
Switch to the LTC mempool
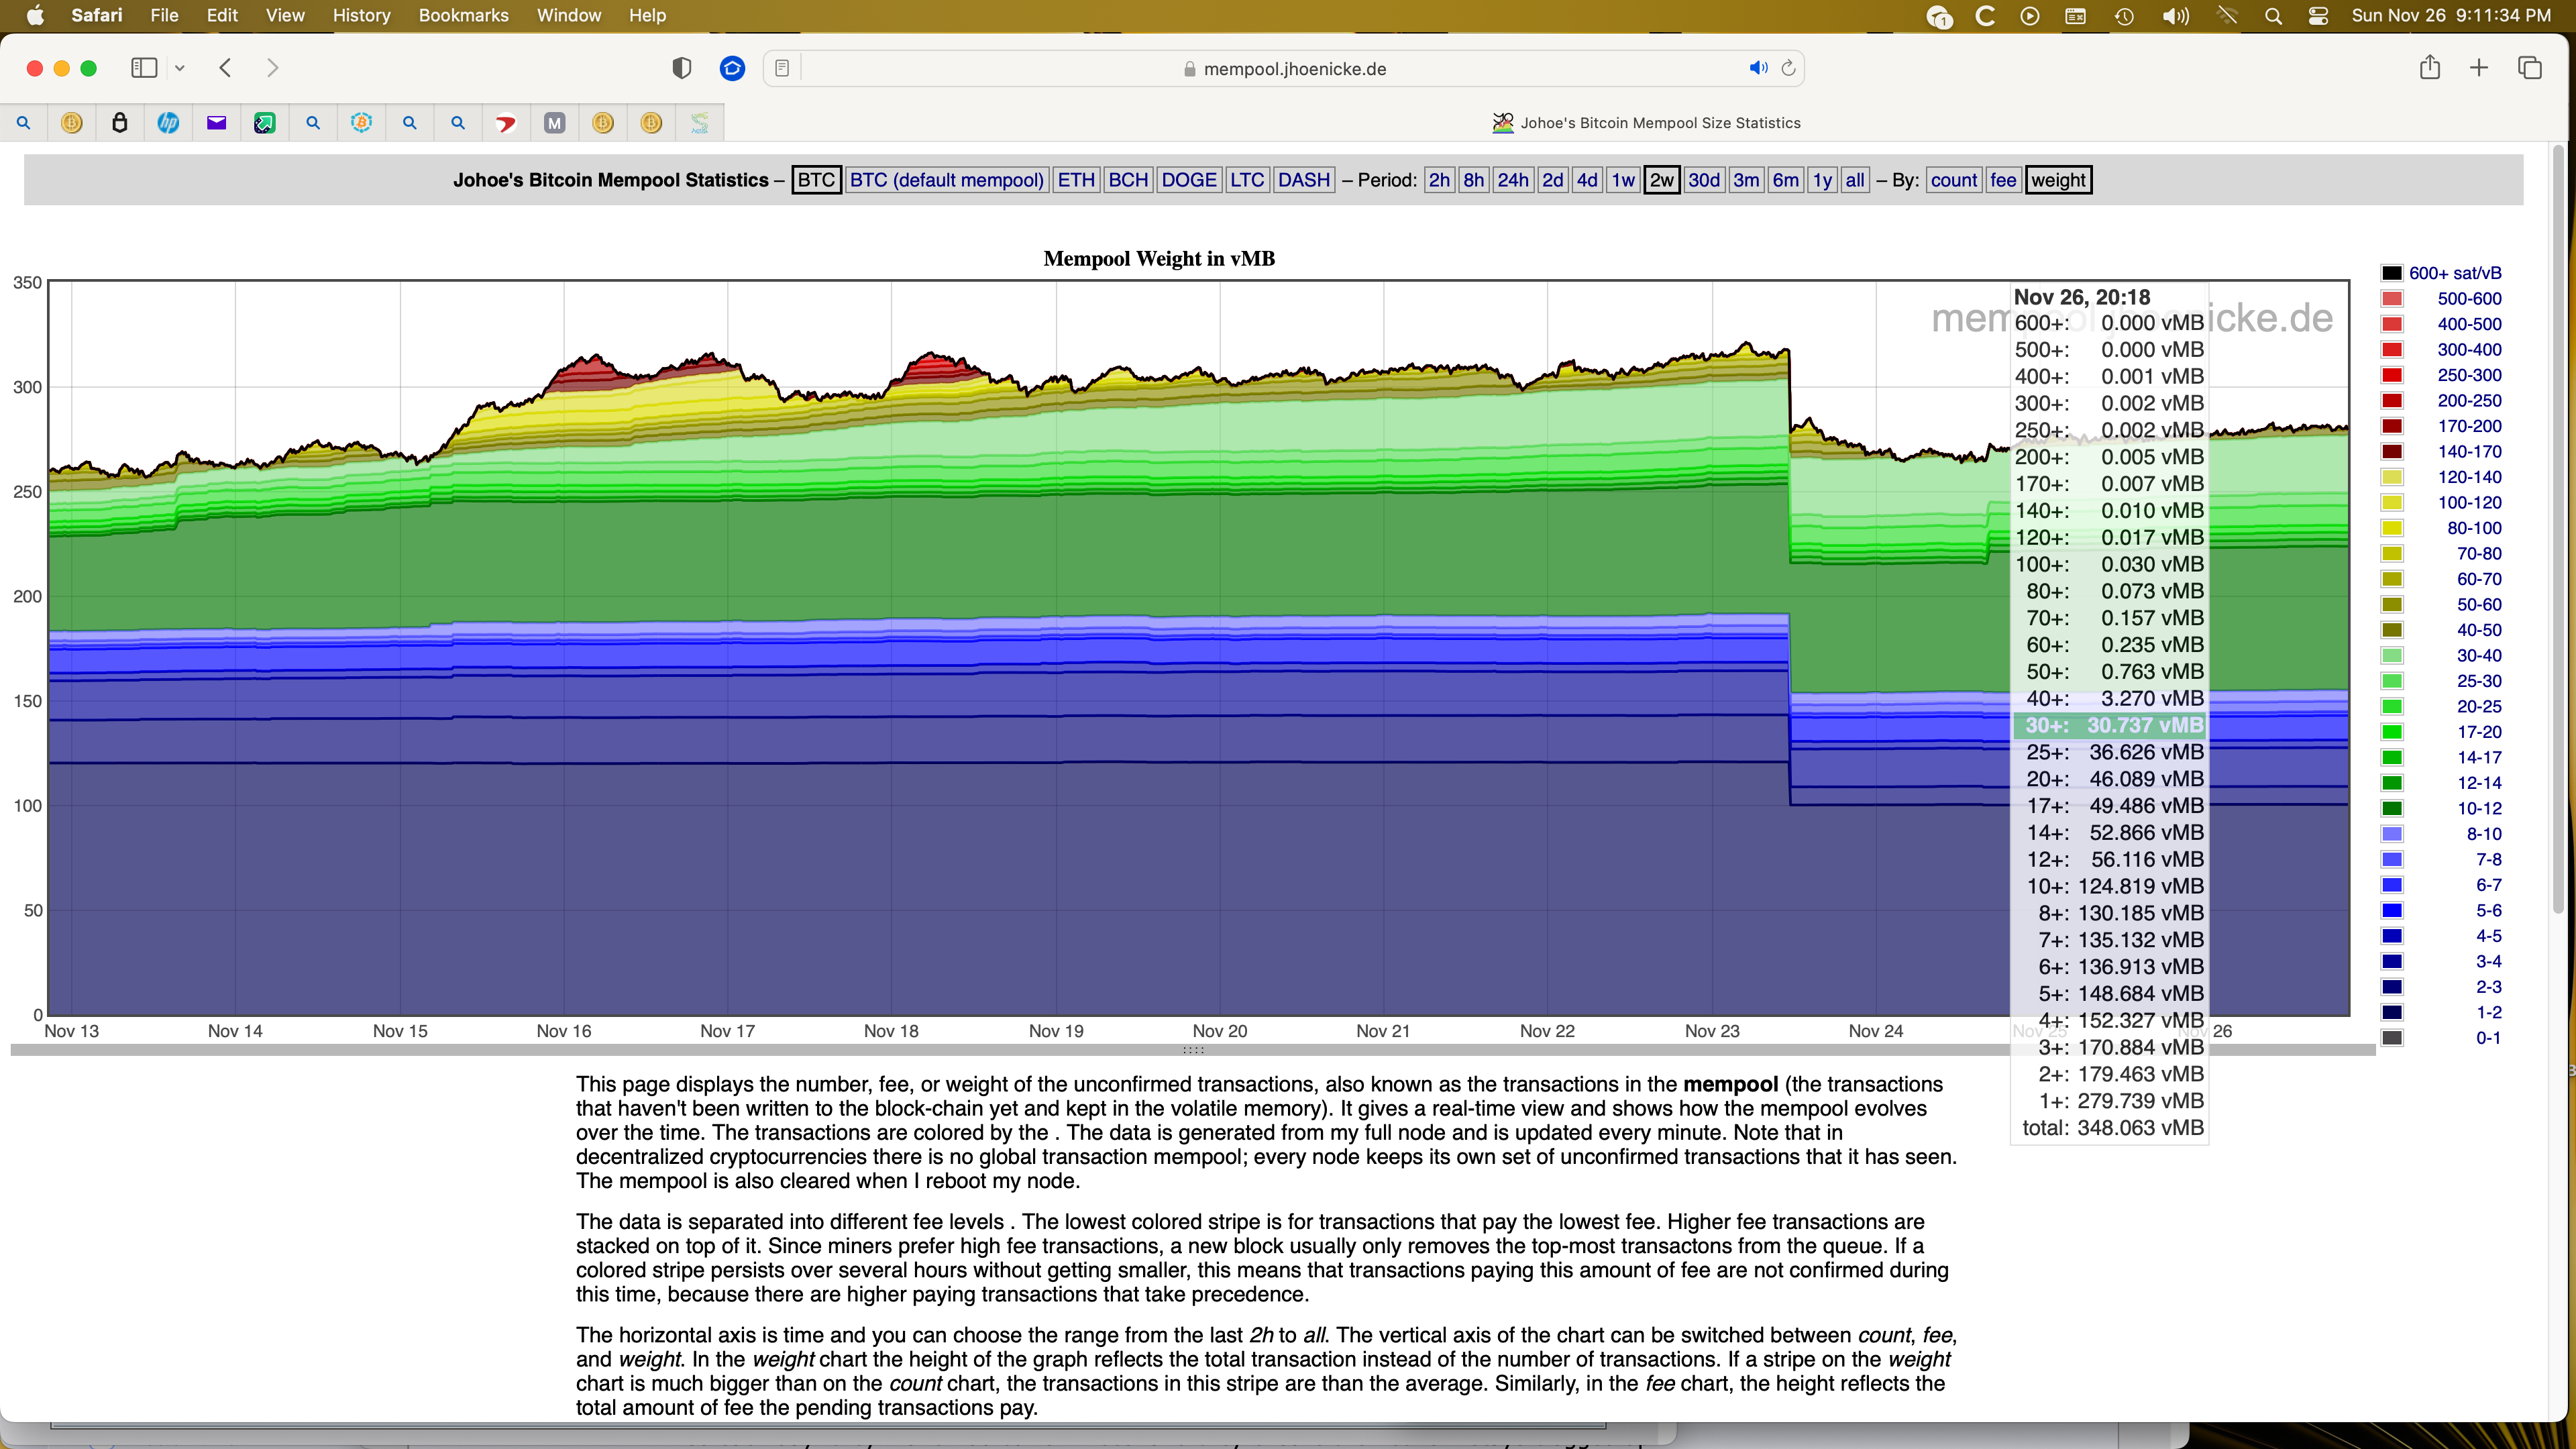(1247, 180)
